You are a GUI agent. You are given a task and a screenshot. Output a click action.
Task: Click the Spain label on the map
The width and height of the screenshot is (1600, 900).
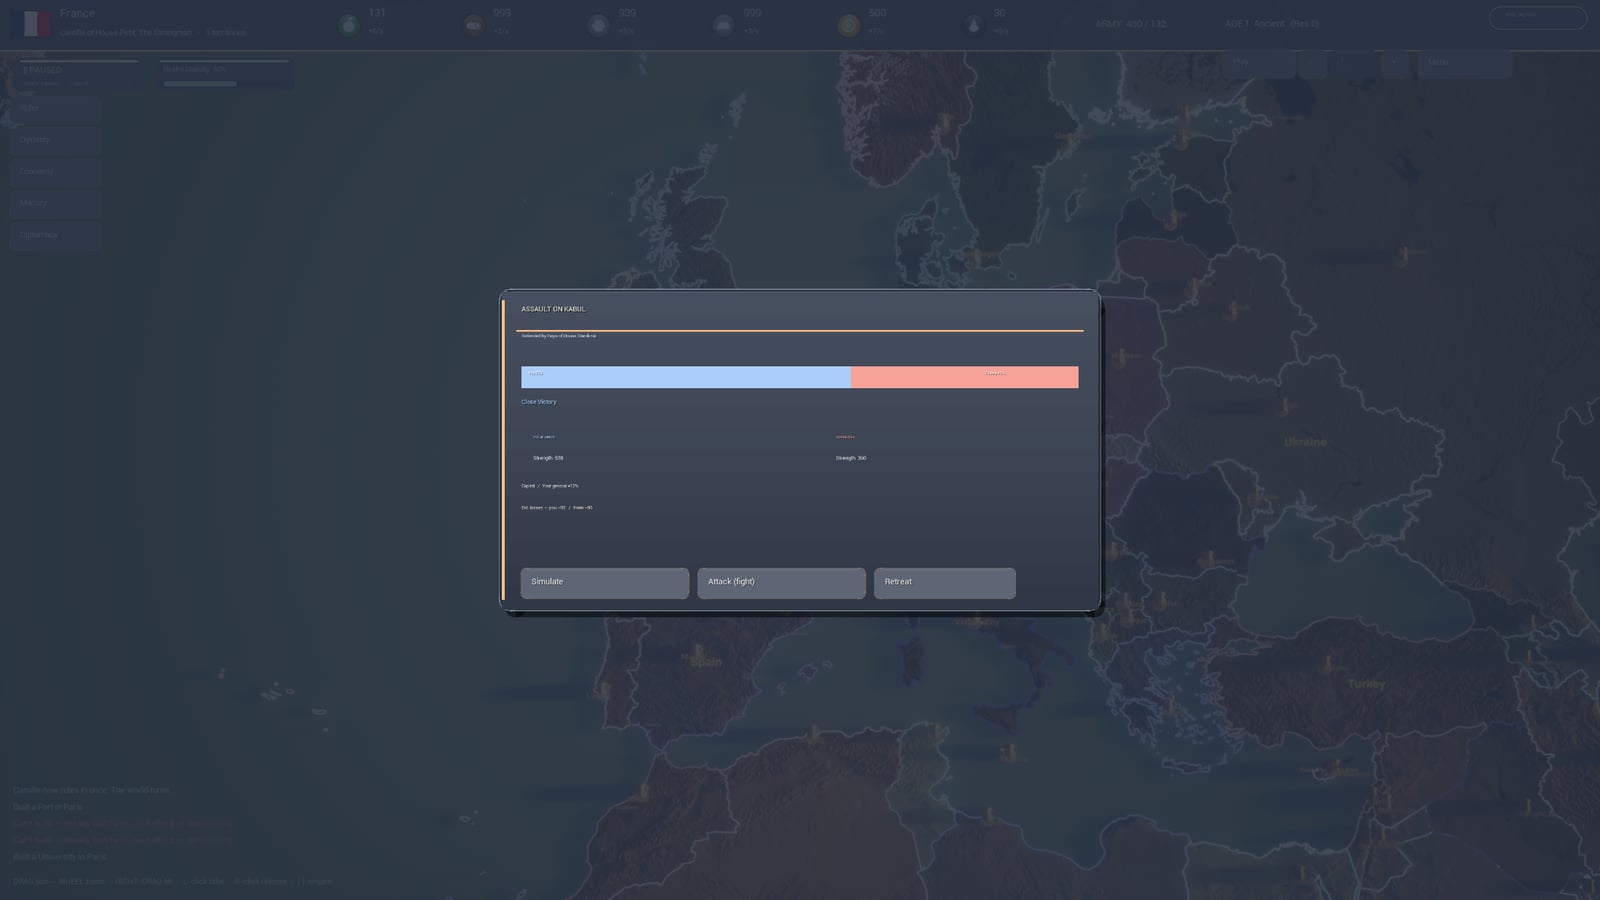706,662
